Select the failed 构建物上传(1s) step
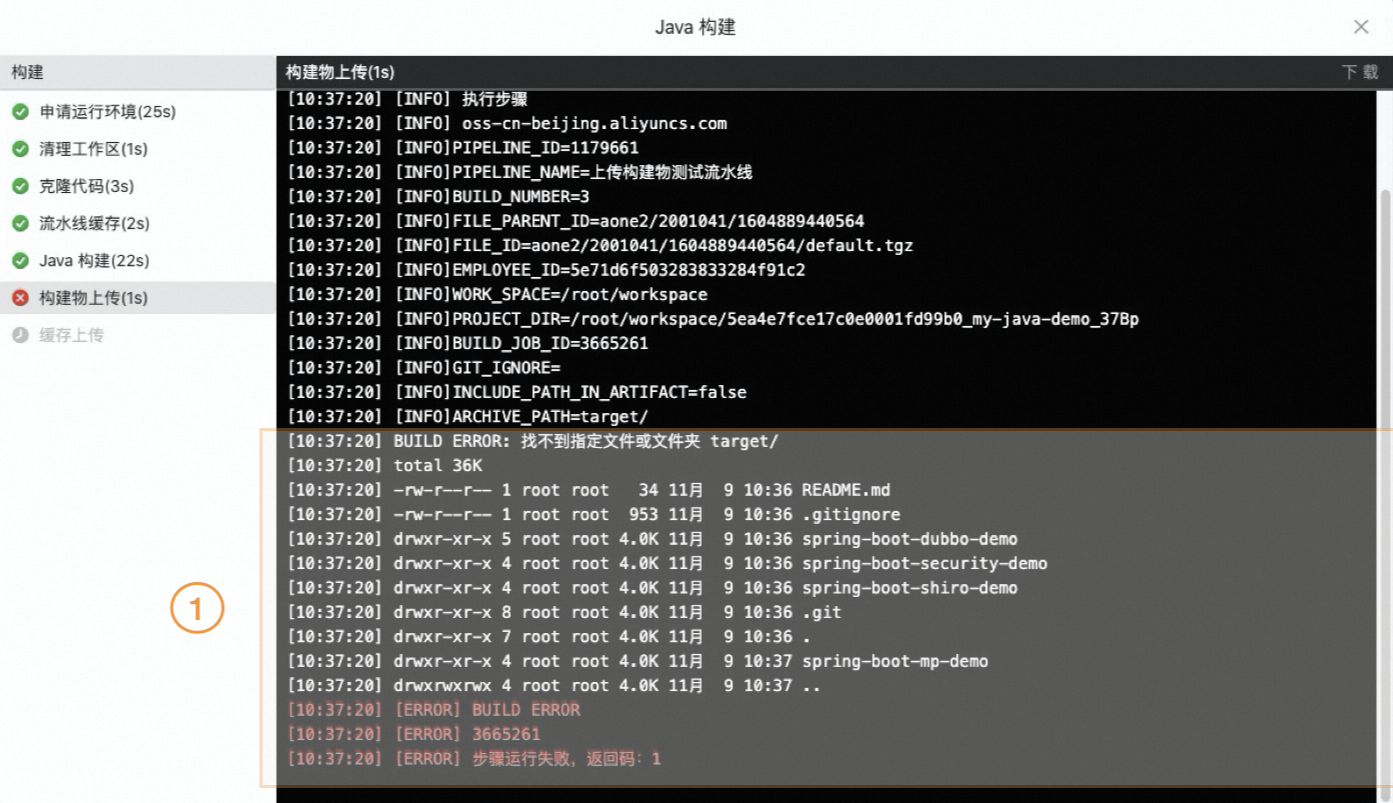The image size is (1393, 803). [138, 298]
